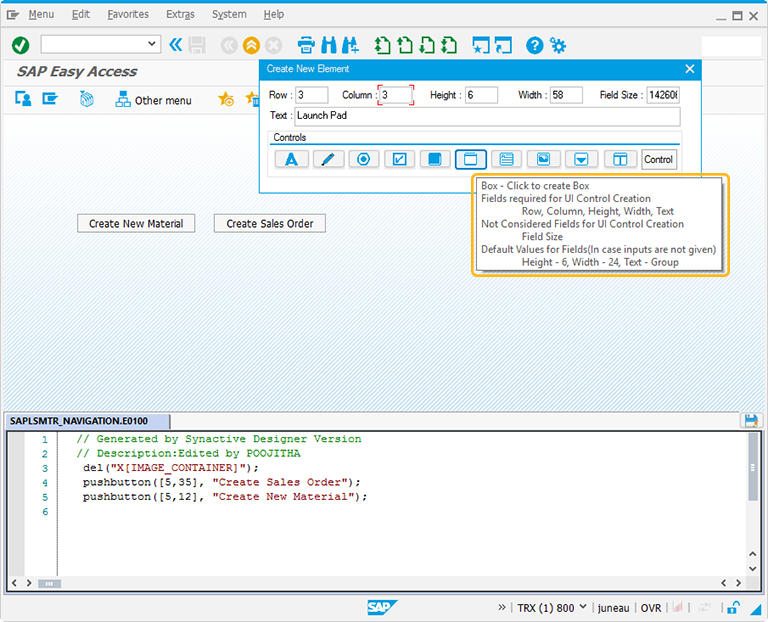This screenshot has width=768, height=622.
Task: Open the Help menu
Action: tap(273, 15)
